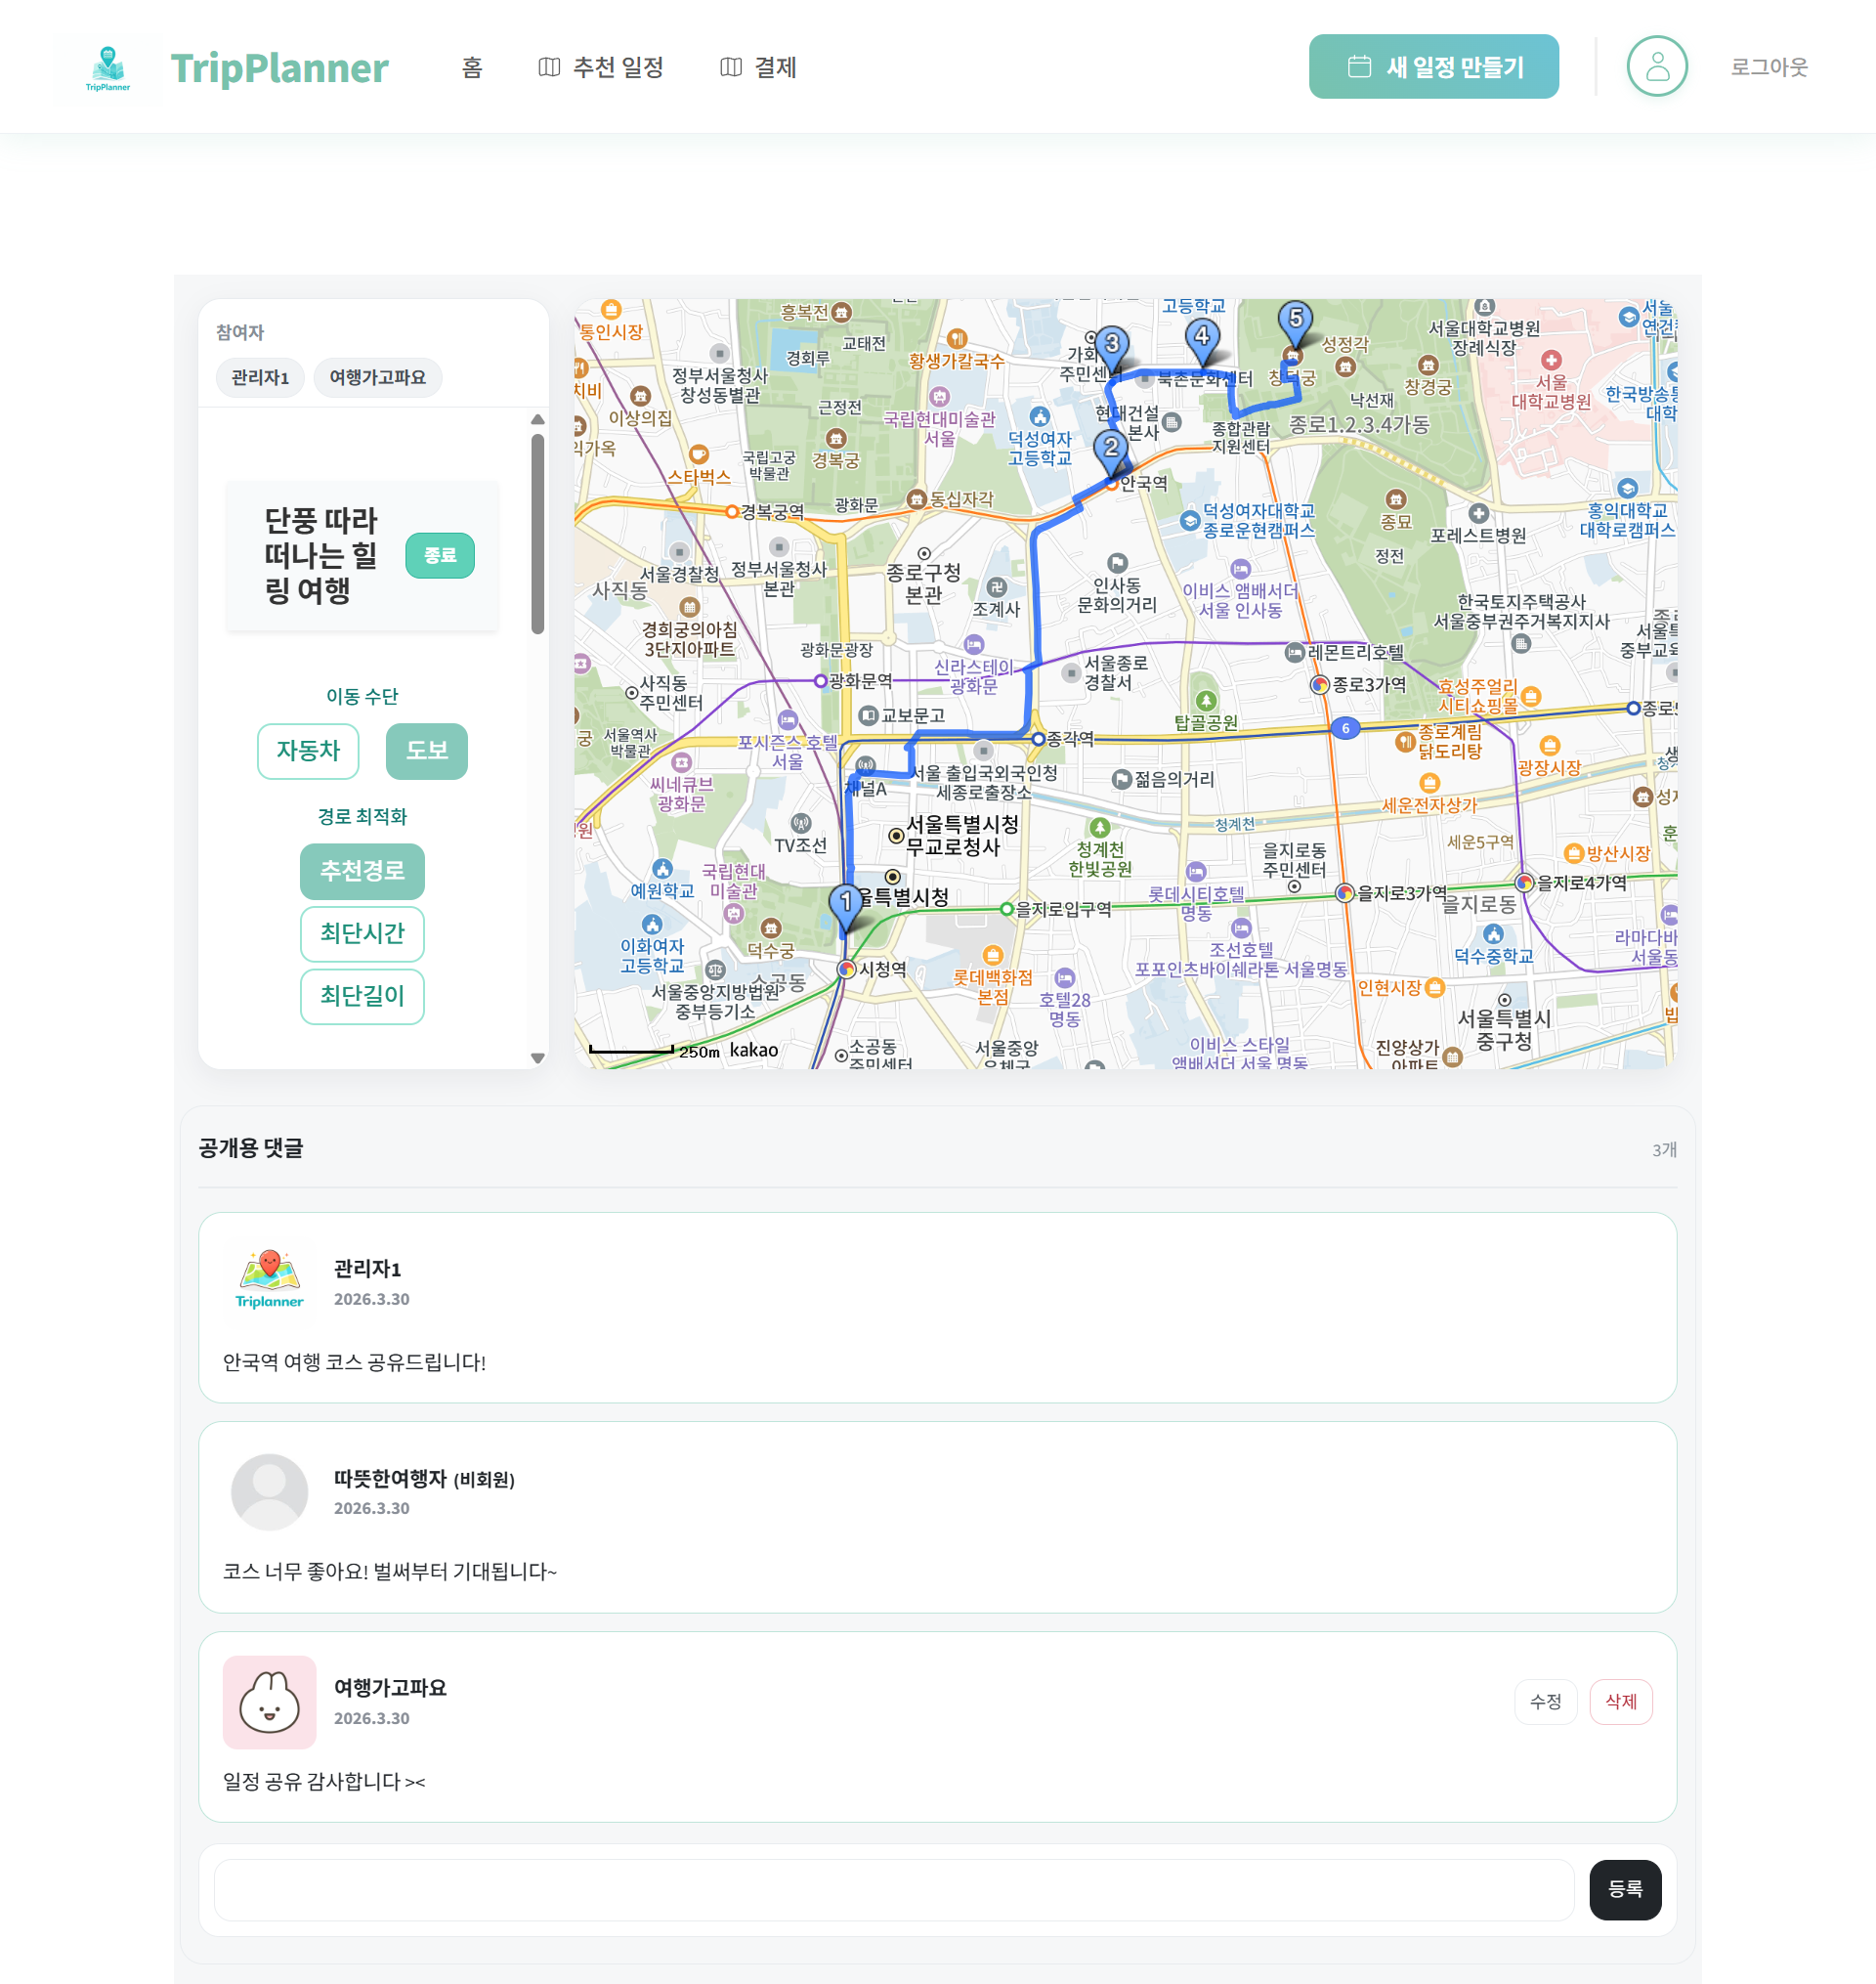Click map marker number 1
Image resolution: width=1876 pixels, height=1984 pixels.
click(846, 903)
